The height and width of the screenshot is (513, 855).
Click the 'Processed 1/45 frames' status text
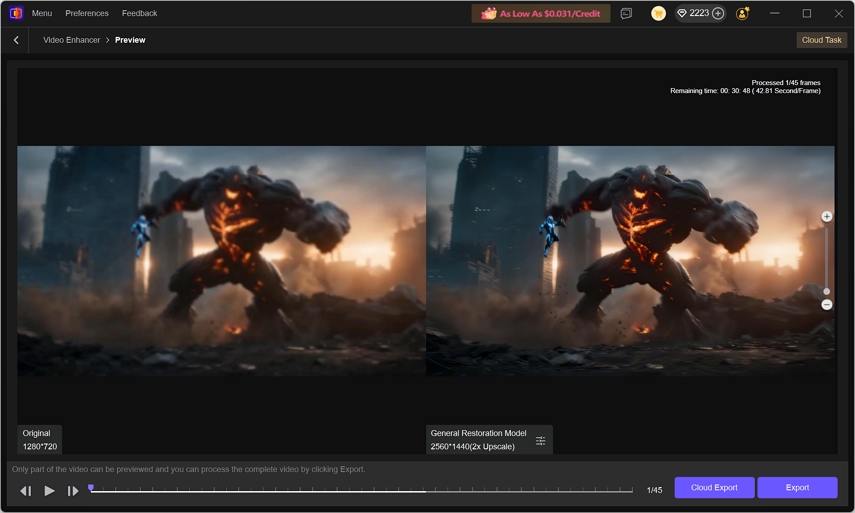[x=786, y=82]
